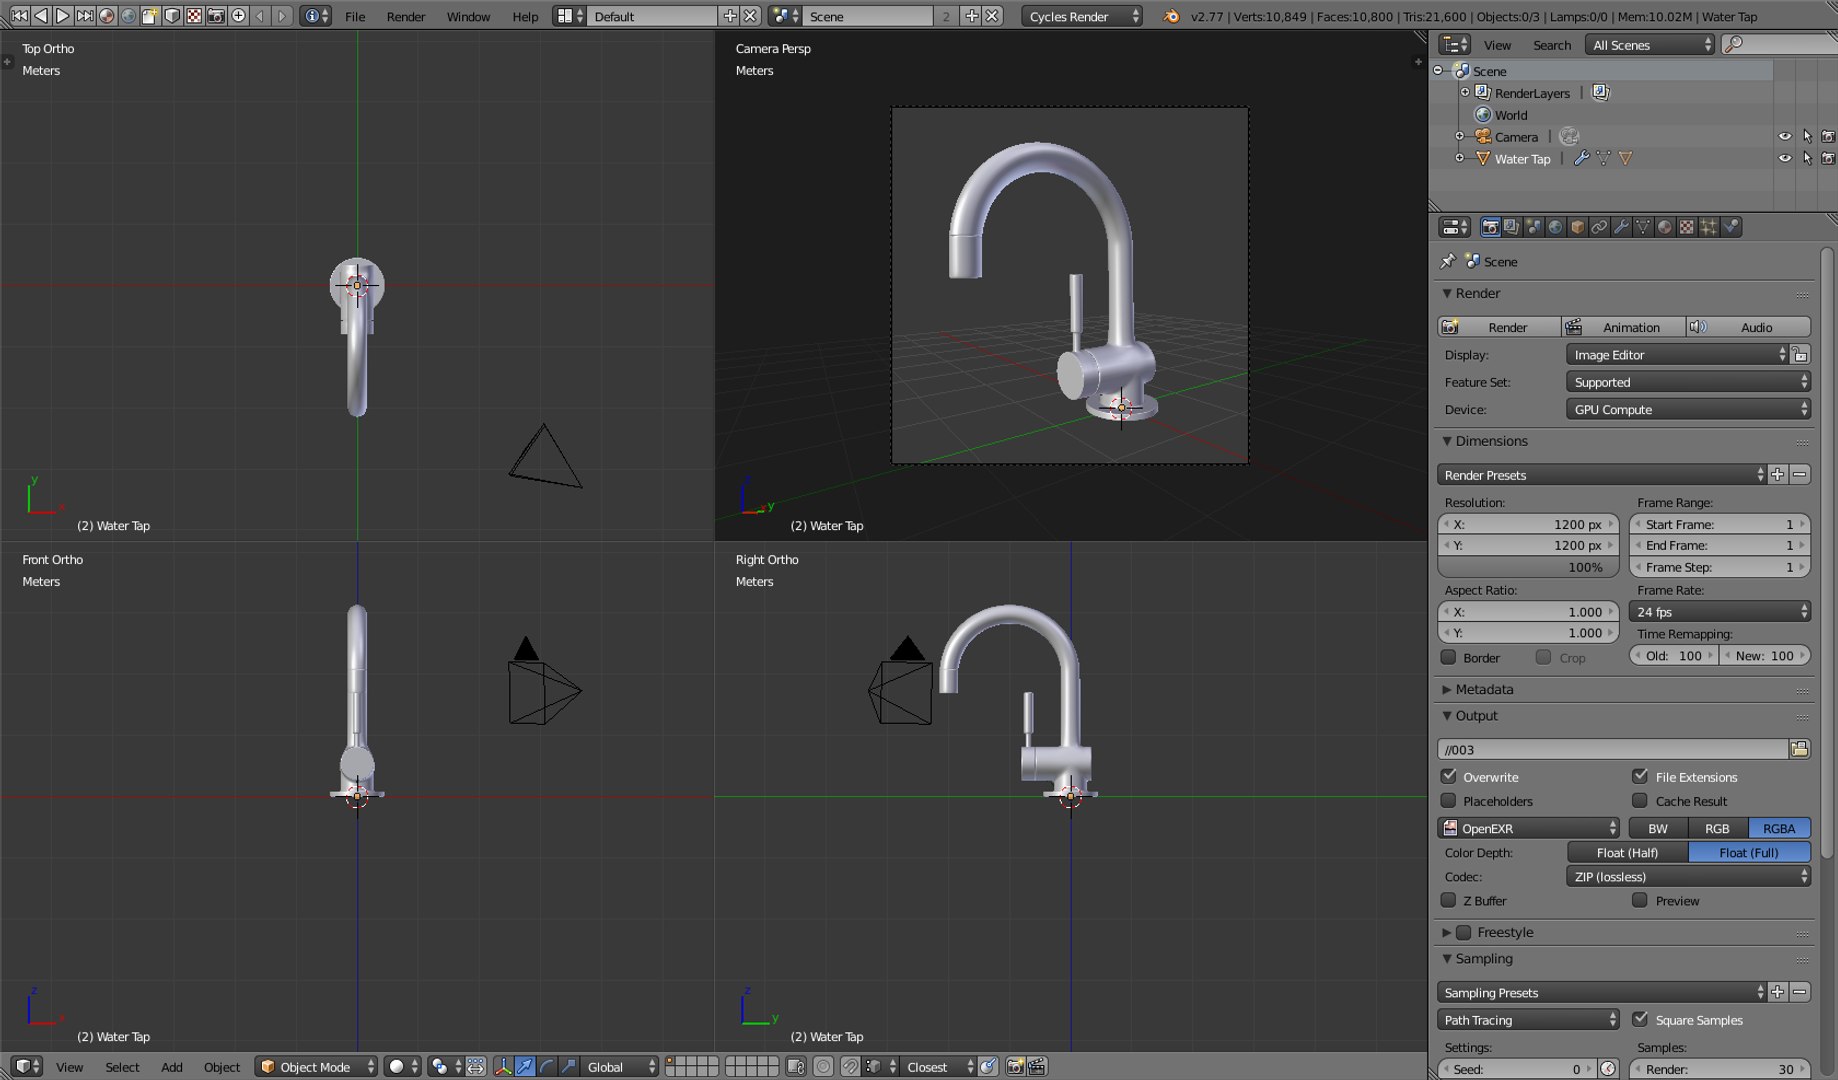Enable the Cache Result checkbox
The height and width of the screenshot is (1080, 1838).
click(x=1640, y=800)
